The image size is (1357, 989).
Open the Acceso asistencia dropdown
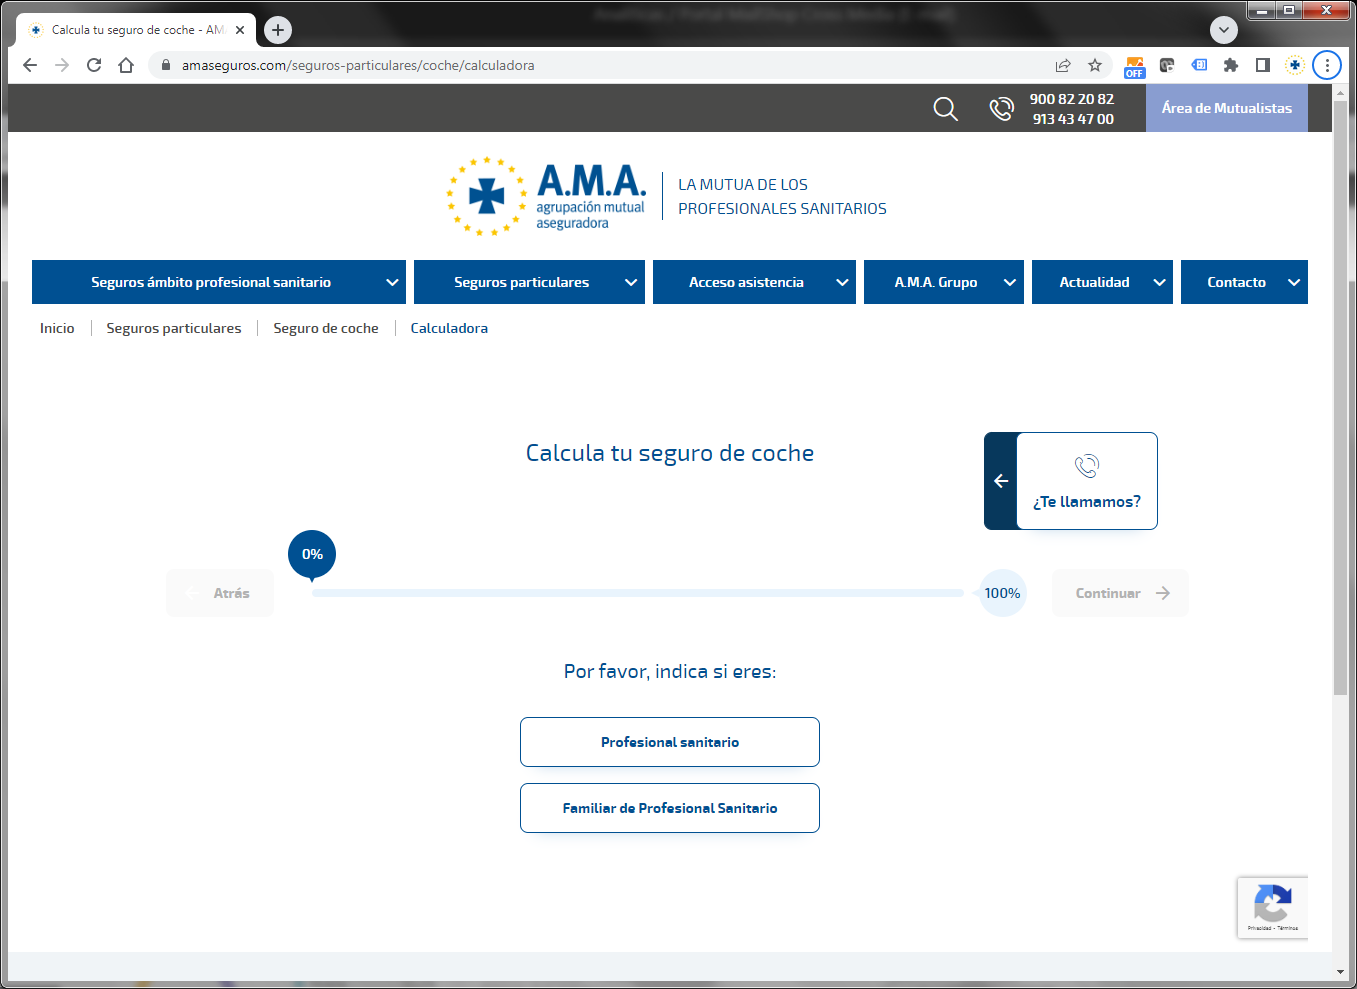pyautogui.click(x=754, y=282)
